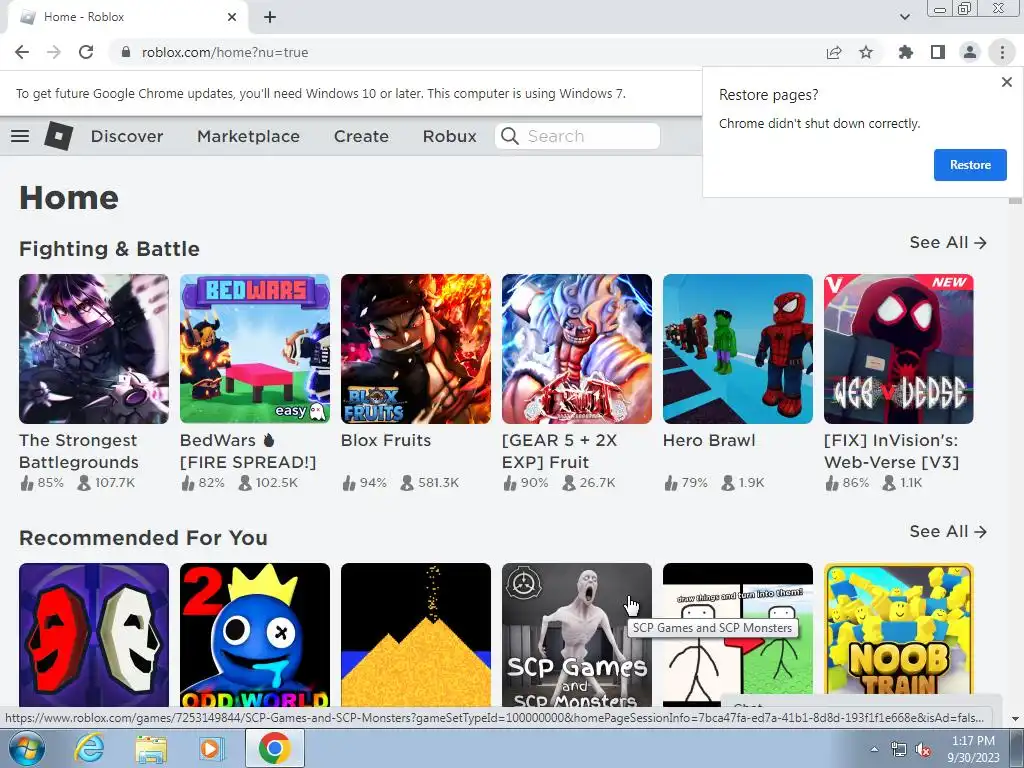Click the Blox Fruits 581.3K players count
Screen dimensions: 1024x768
click(429, 483)
